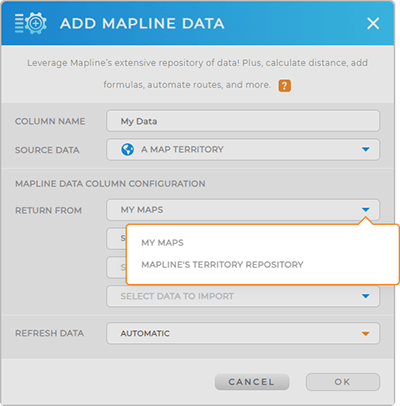The height and width of the screenshot is (406, 400).
Task: Open the Source Data dropdown
Action: tap(243, 150)
